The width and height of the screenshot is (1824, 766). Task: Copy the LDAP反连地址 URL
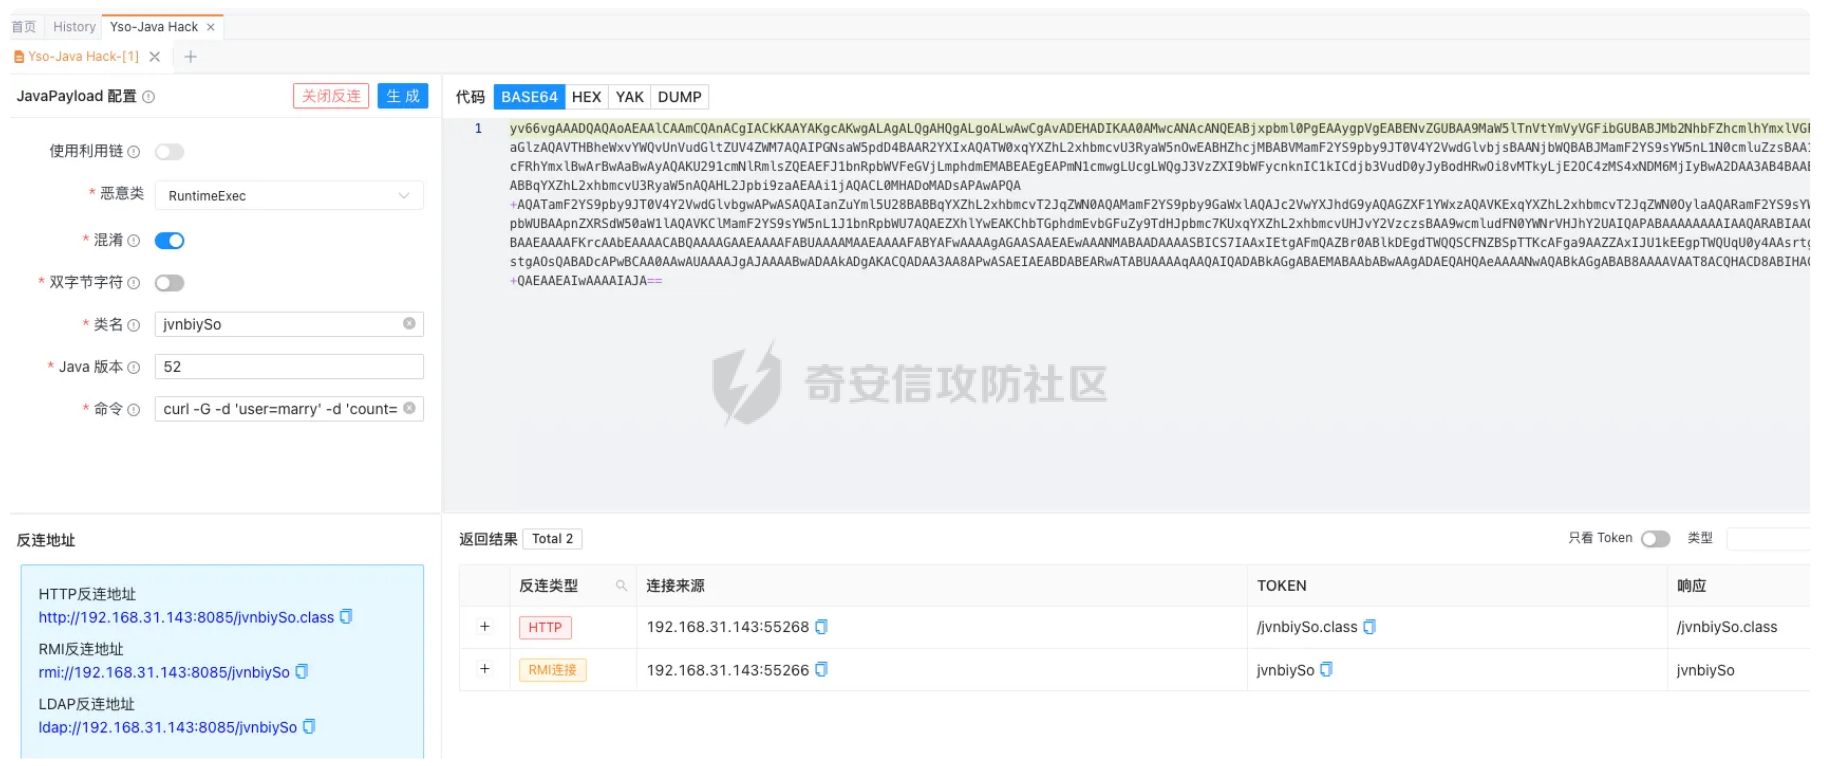click(309, 727)
